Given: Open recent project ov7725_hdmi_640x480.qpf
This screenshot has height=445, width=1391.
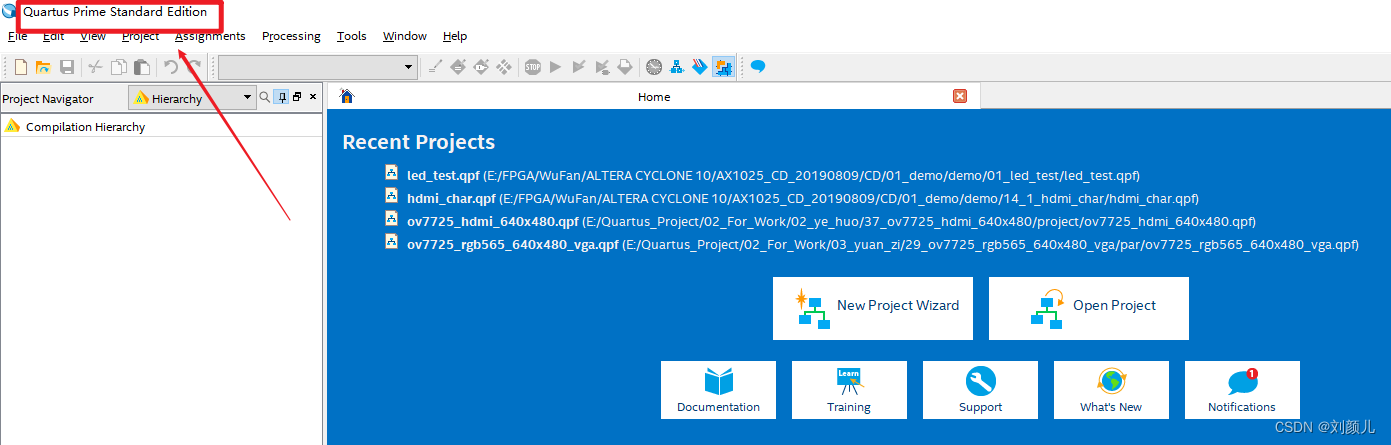Looking at the screenshot, I should 831,221.
